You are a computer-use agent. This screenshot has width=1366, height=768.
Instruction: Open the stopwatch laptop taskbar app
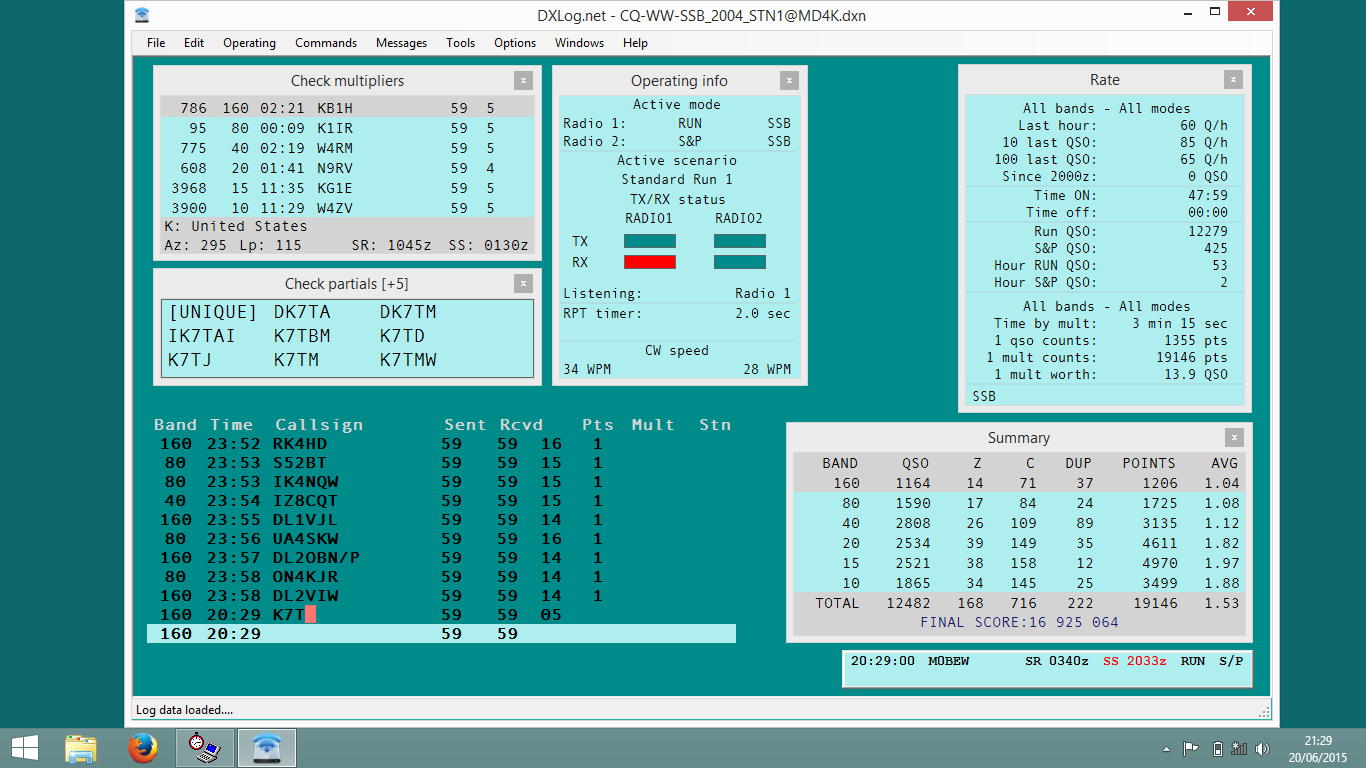coord(205,748)
